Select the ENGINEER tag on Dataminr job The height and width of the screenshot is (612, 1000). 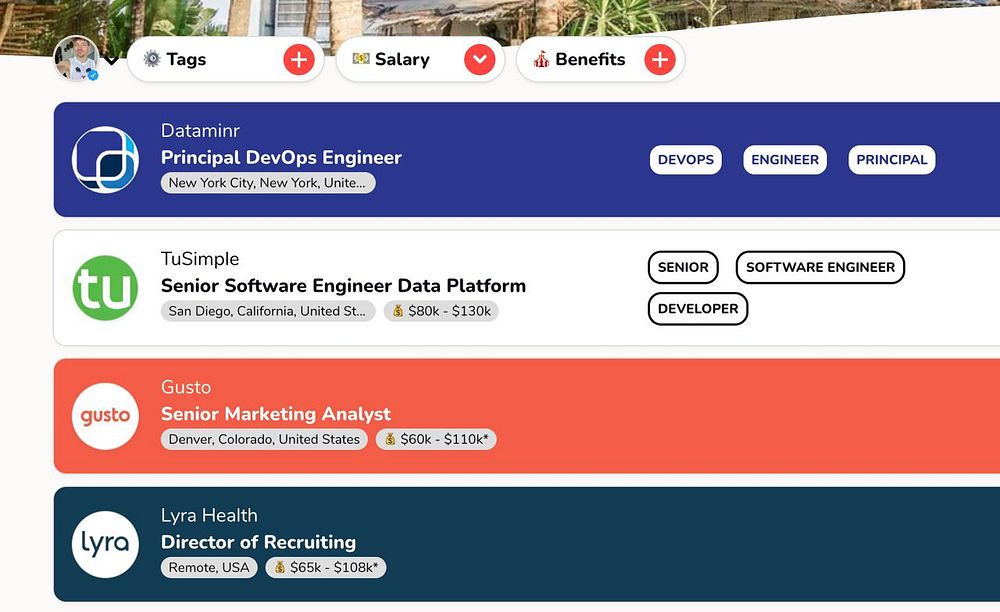(x=785, y=160)
